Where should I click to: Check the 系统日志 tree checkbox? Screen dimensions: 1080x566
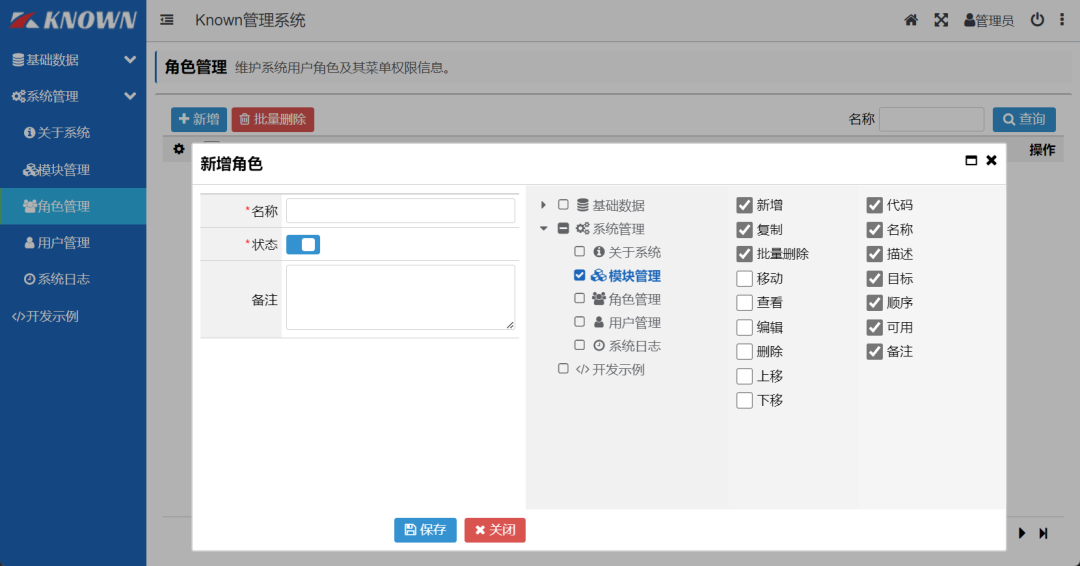pos(579,345)
